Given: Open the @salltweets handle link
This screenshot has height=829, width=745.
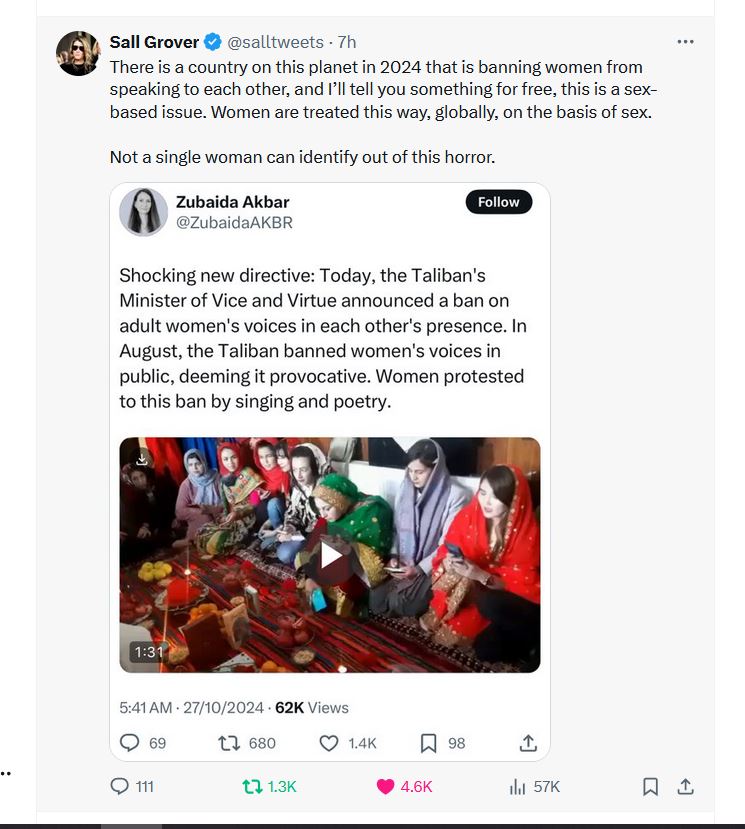Looking at the screenshot, I should point(276,42).
